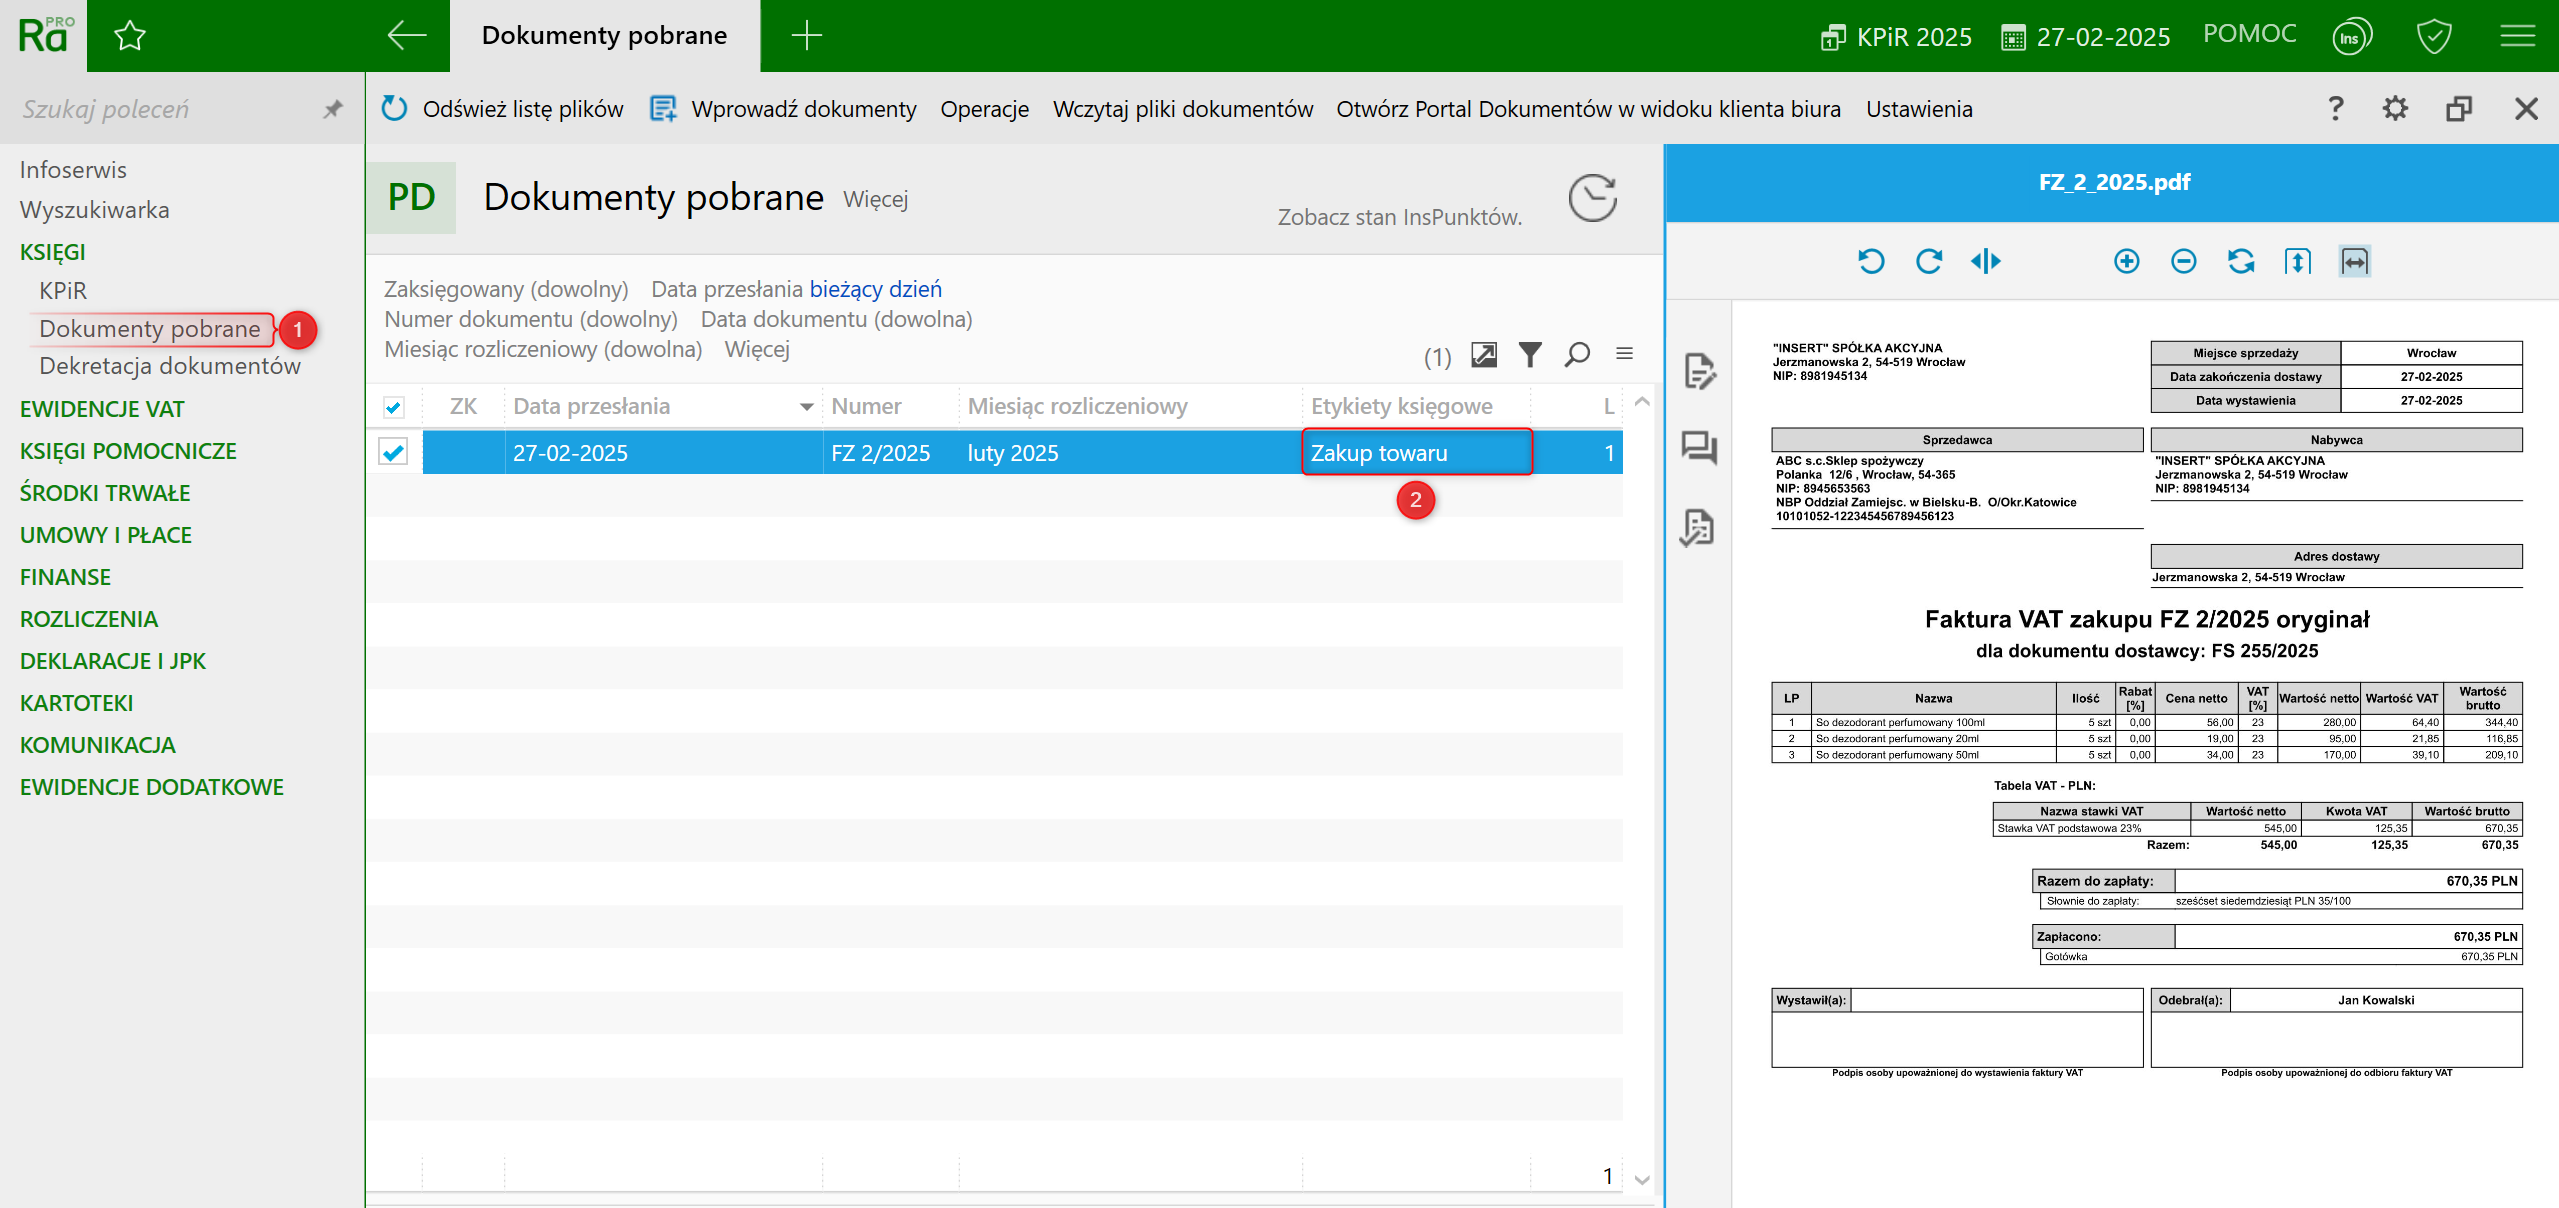
Task: Click the list search magnifier icon
Action: 1577,355
